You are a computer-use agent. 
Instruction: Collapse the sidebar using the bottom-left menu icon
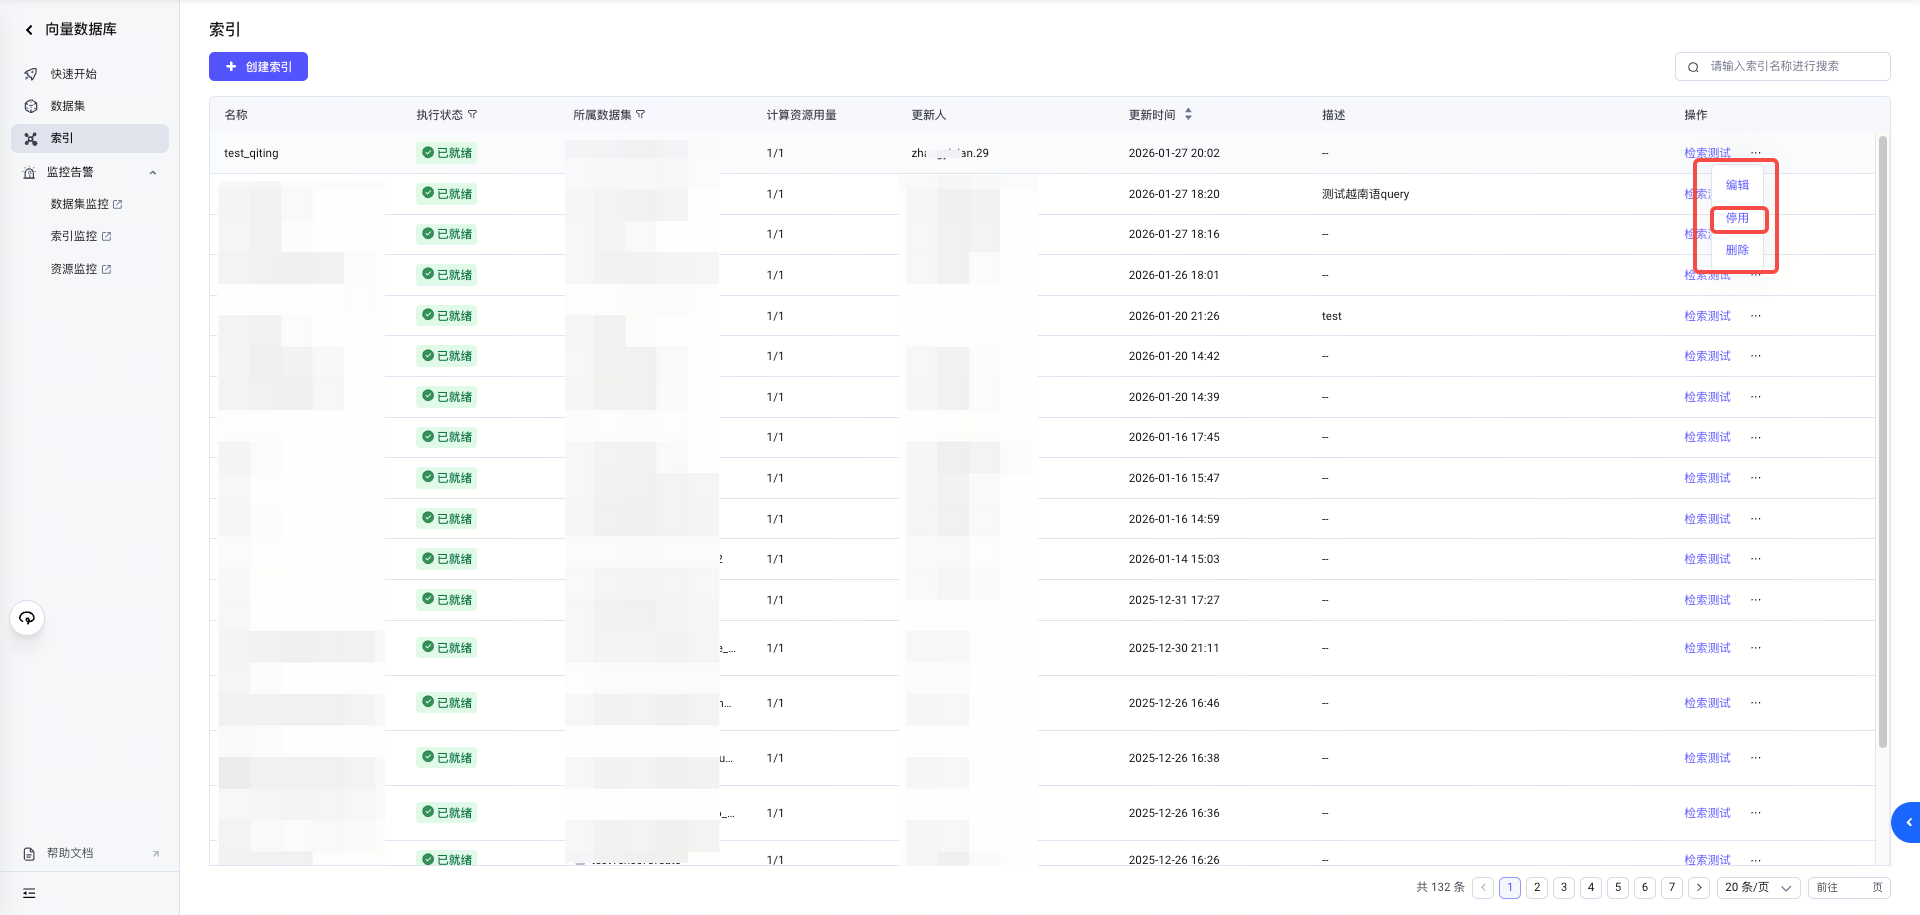point(29,893)
